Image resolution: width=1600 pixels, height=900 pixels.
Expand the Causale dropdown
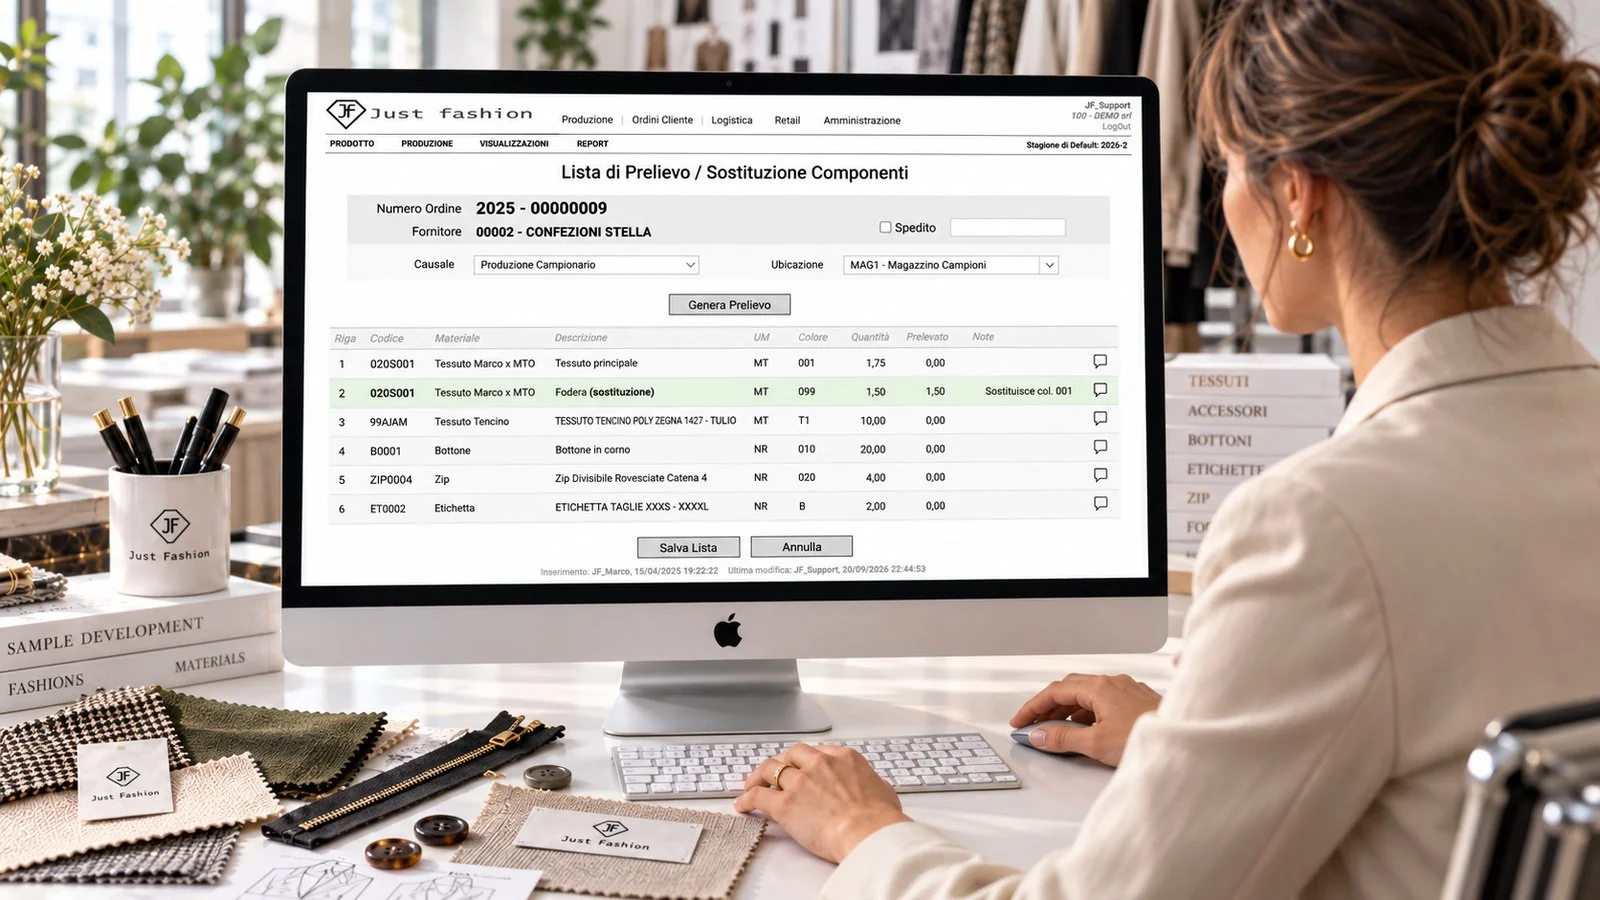coord(586,265)
